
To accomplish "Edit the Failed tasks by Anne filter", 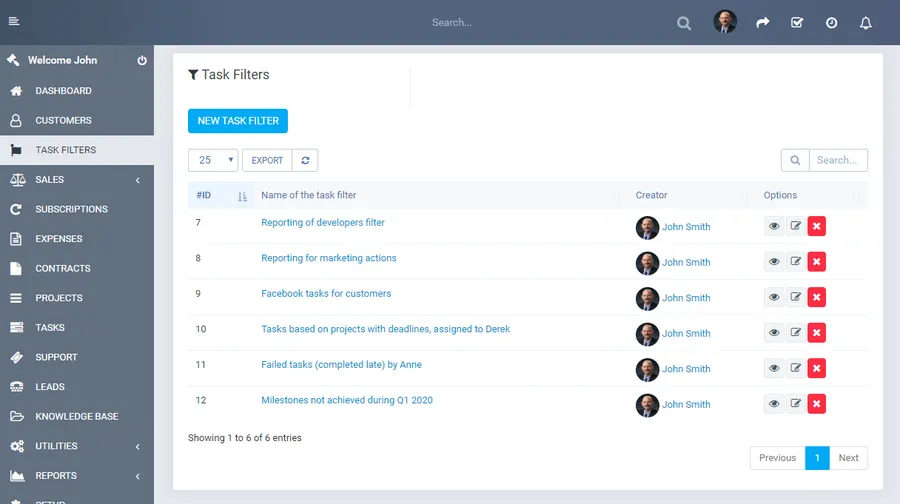I will coord(796,369).
